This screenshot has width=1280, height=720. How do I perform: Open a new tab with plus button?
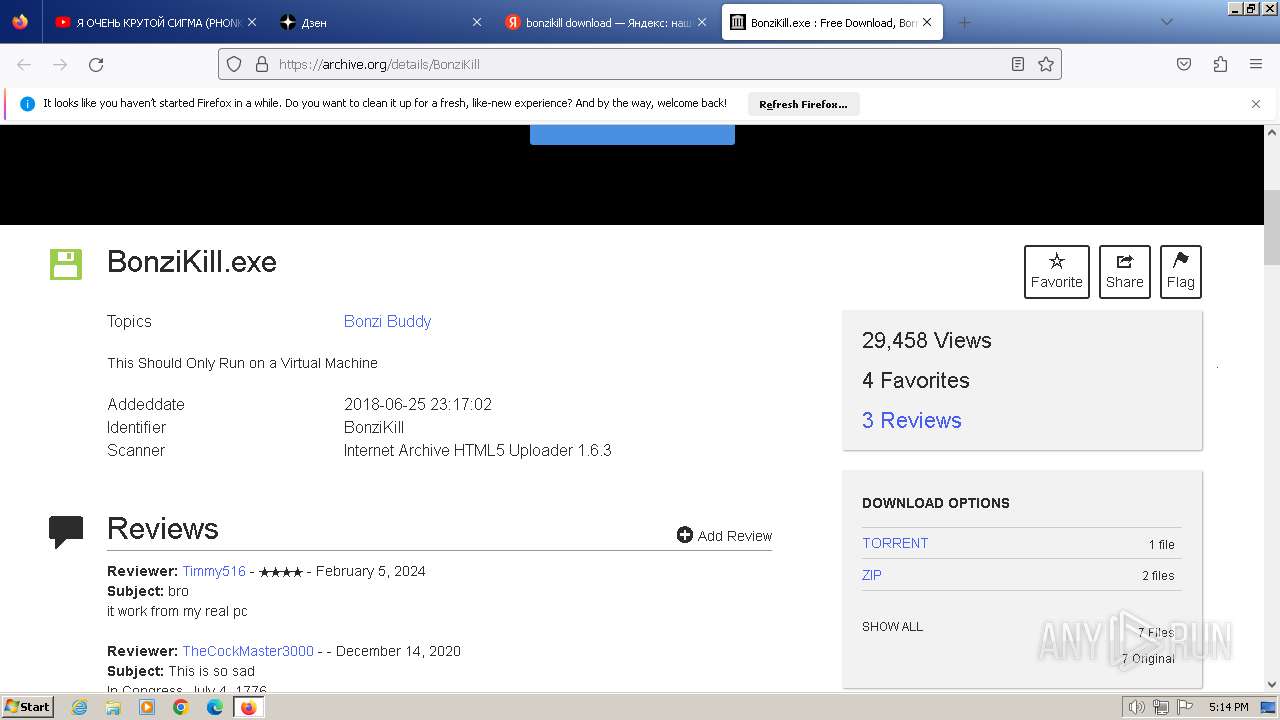(x=964, y=22)
